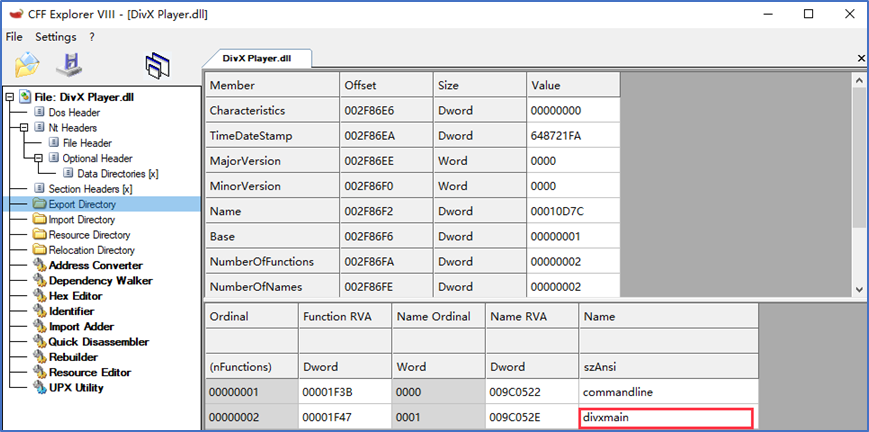The width and height of the screenshot is (869, 432).
Task: Open the Settings menu
Action: click(x=56, y=37)
